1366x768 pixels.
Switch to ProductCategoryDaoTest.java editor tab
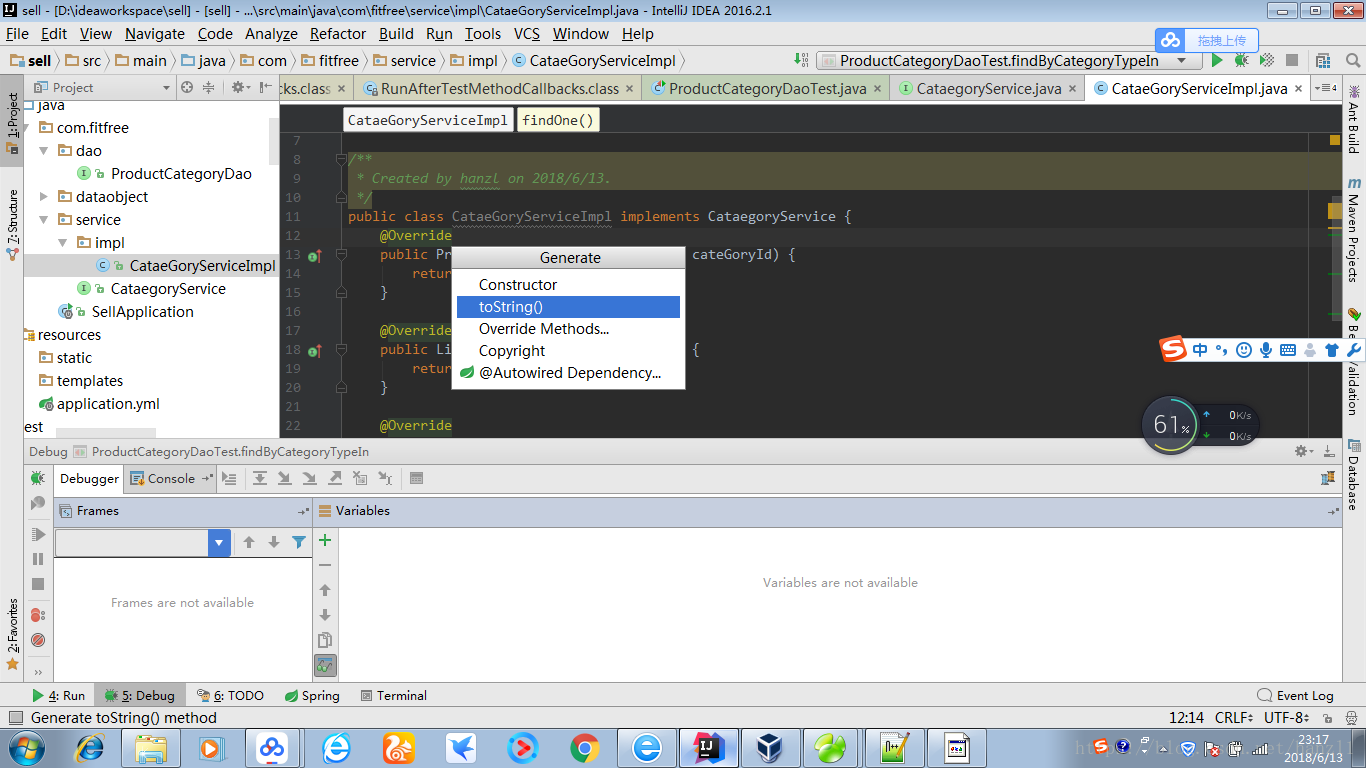pyautogui.click(x=767, y=88)
